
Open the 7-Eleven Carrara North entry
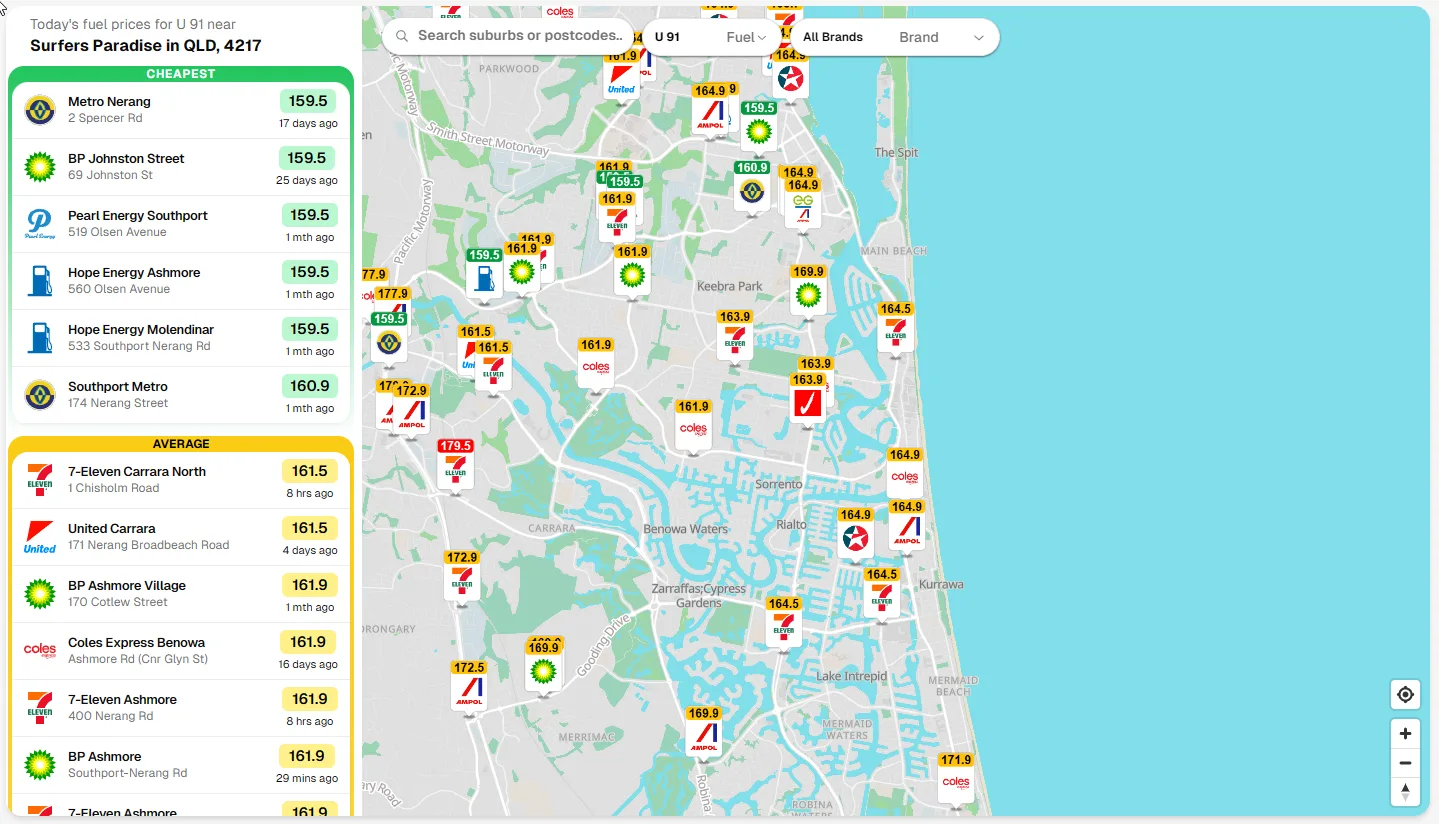coord(181,480)
